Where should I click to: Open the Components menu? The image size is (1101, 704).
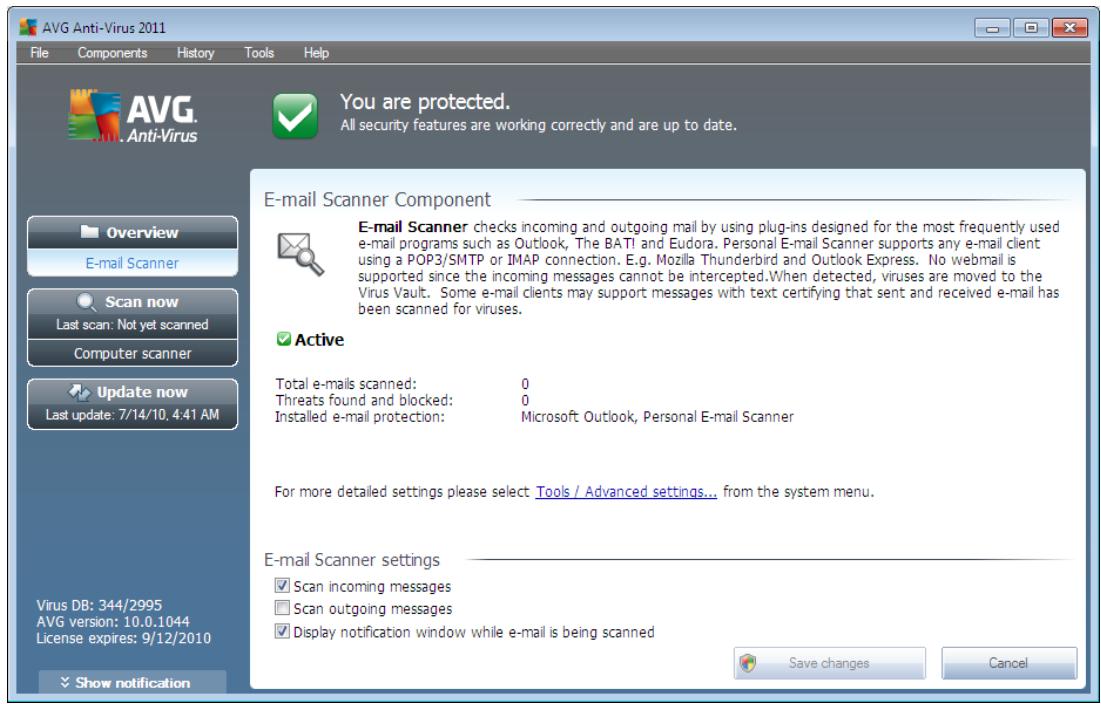coord(112,53)
